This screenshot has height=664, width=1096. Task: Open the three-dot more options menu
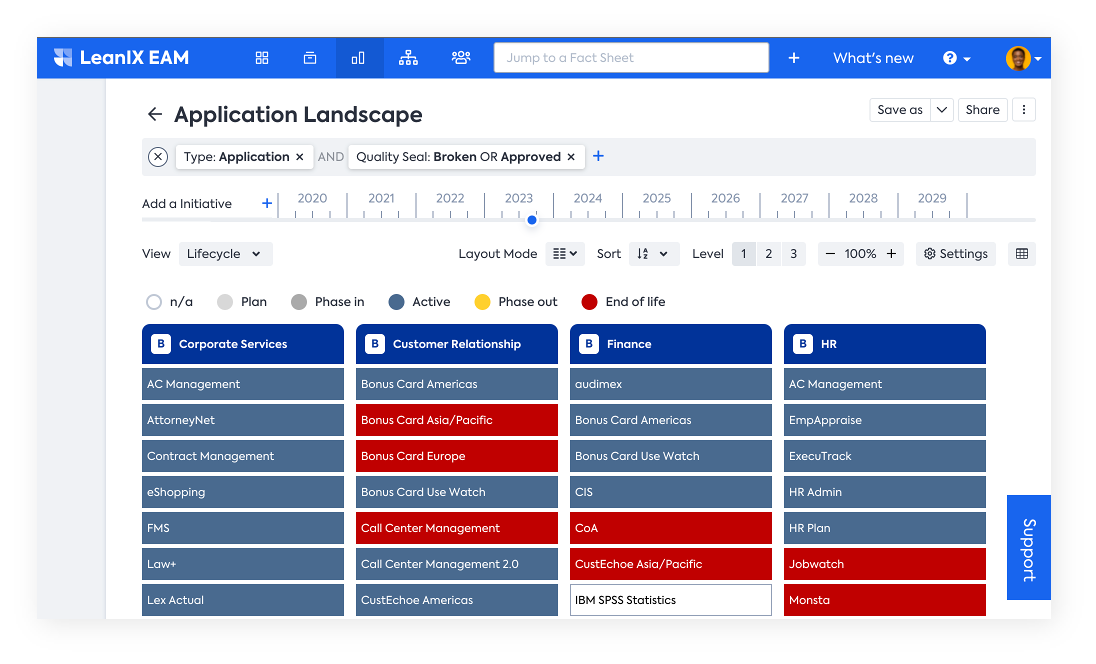click(1023, 110)
